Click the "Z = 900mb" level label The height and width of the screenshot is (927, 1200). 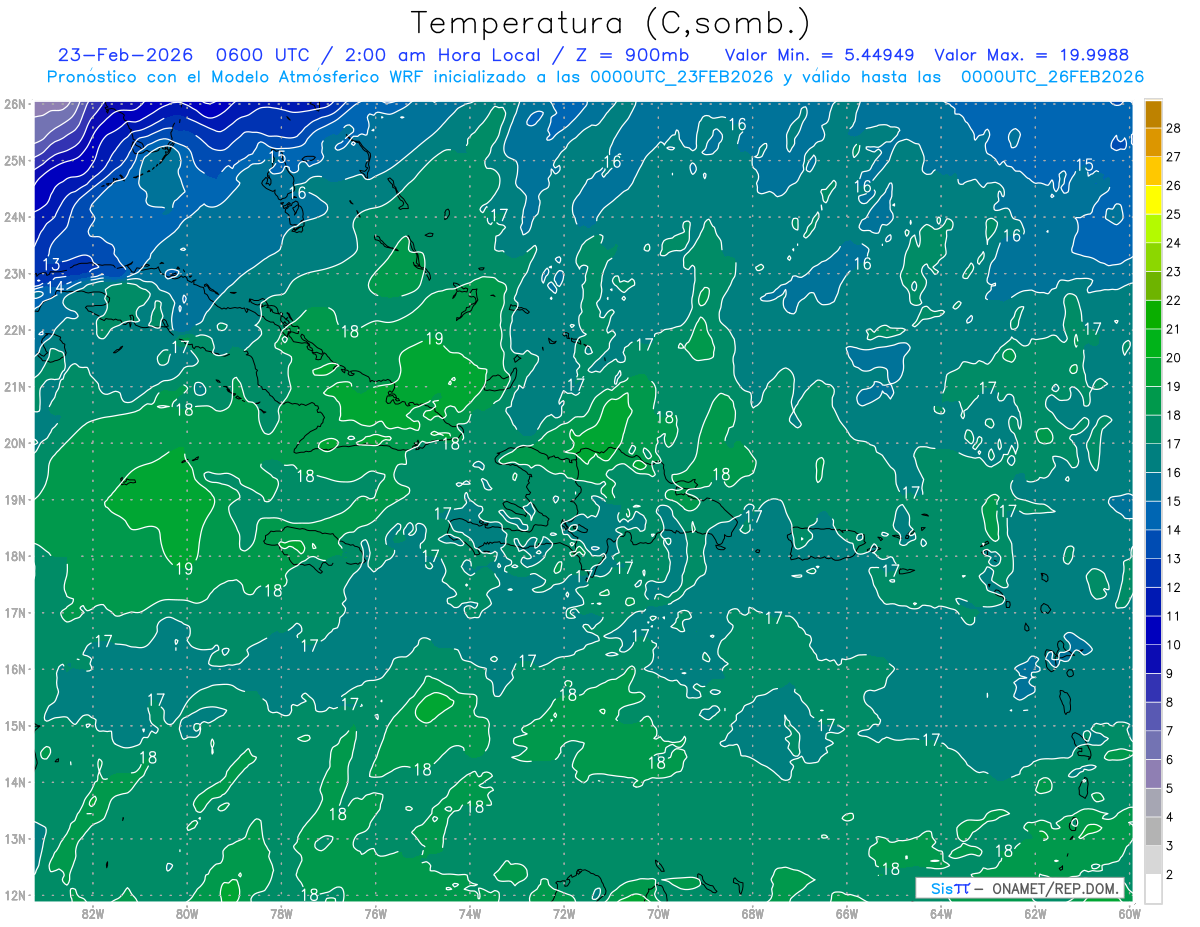coord(634,55)
